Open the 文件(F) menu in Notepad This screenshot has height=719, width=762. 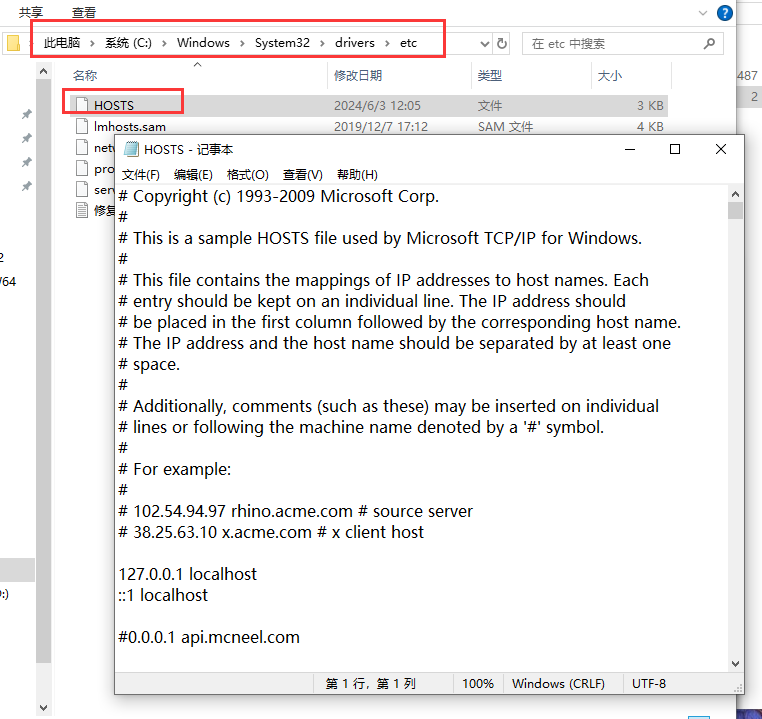[140, 175]
